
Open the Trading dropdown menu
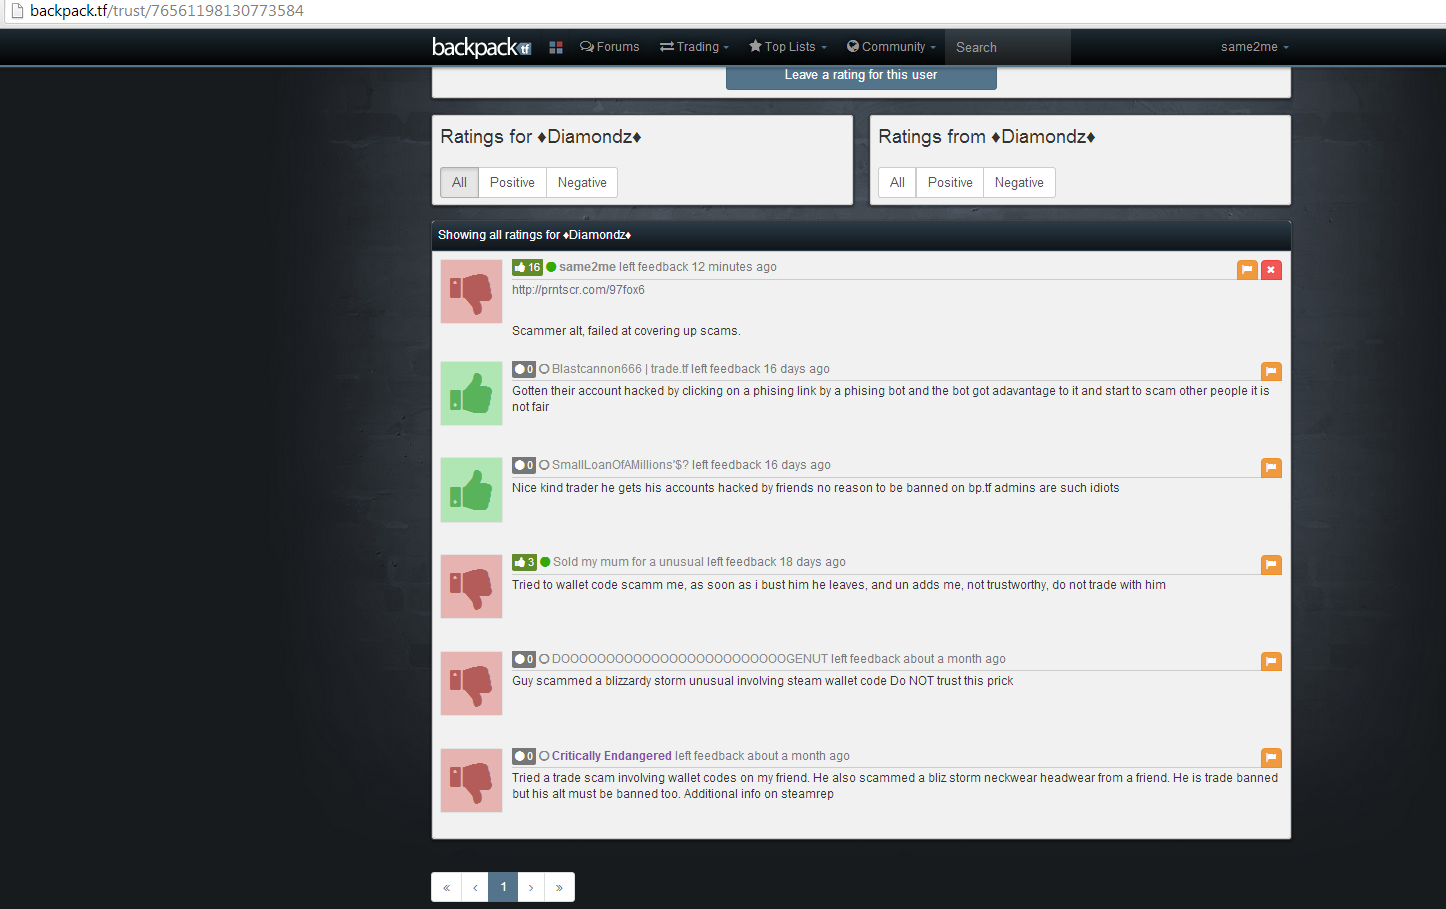(694, 47)
